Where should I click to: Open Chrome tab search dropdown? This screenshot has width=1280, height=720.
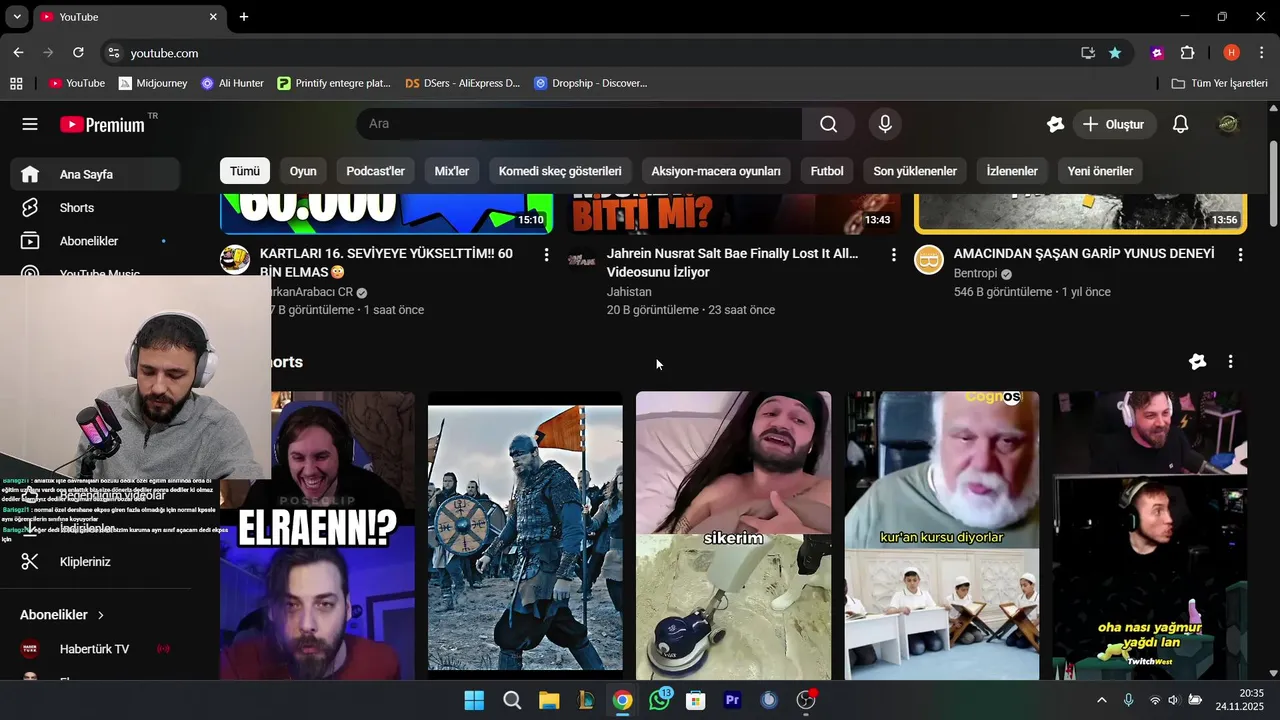[17, 17]
